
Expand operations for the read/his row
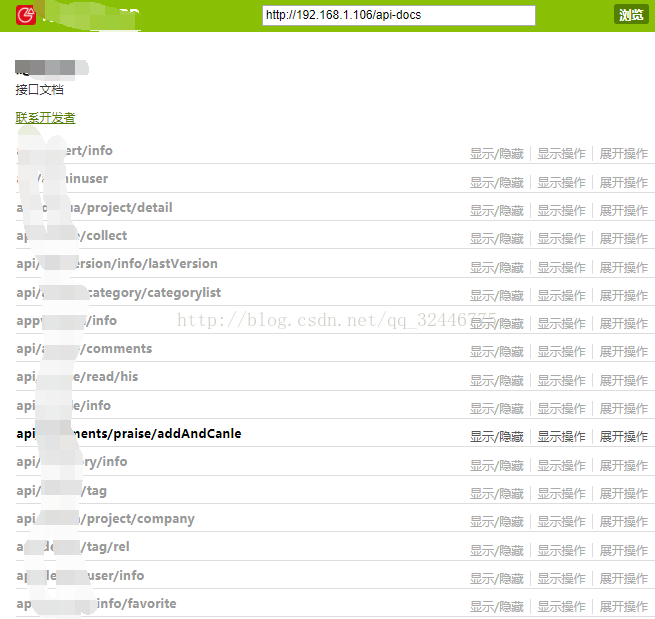tap(624, 380)
